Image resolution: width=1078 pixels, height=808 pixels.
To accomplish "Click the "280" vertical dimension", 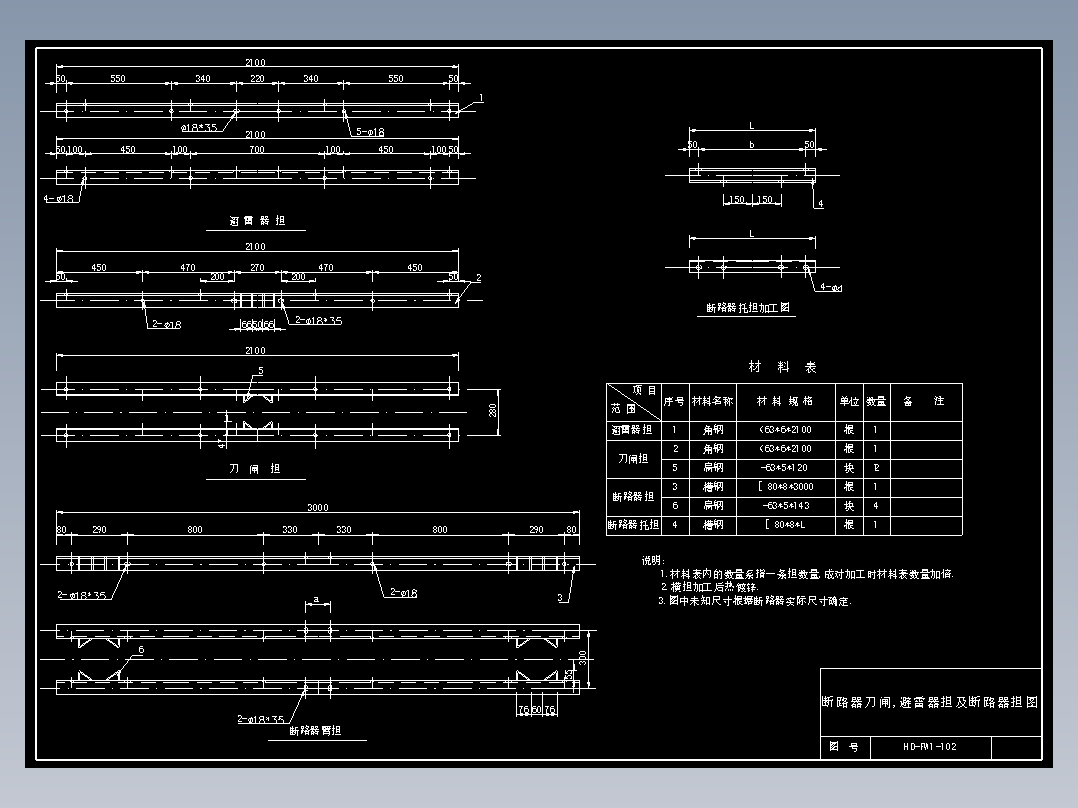I will click(493, 411).
